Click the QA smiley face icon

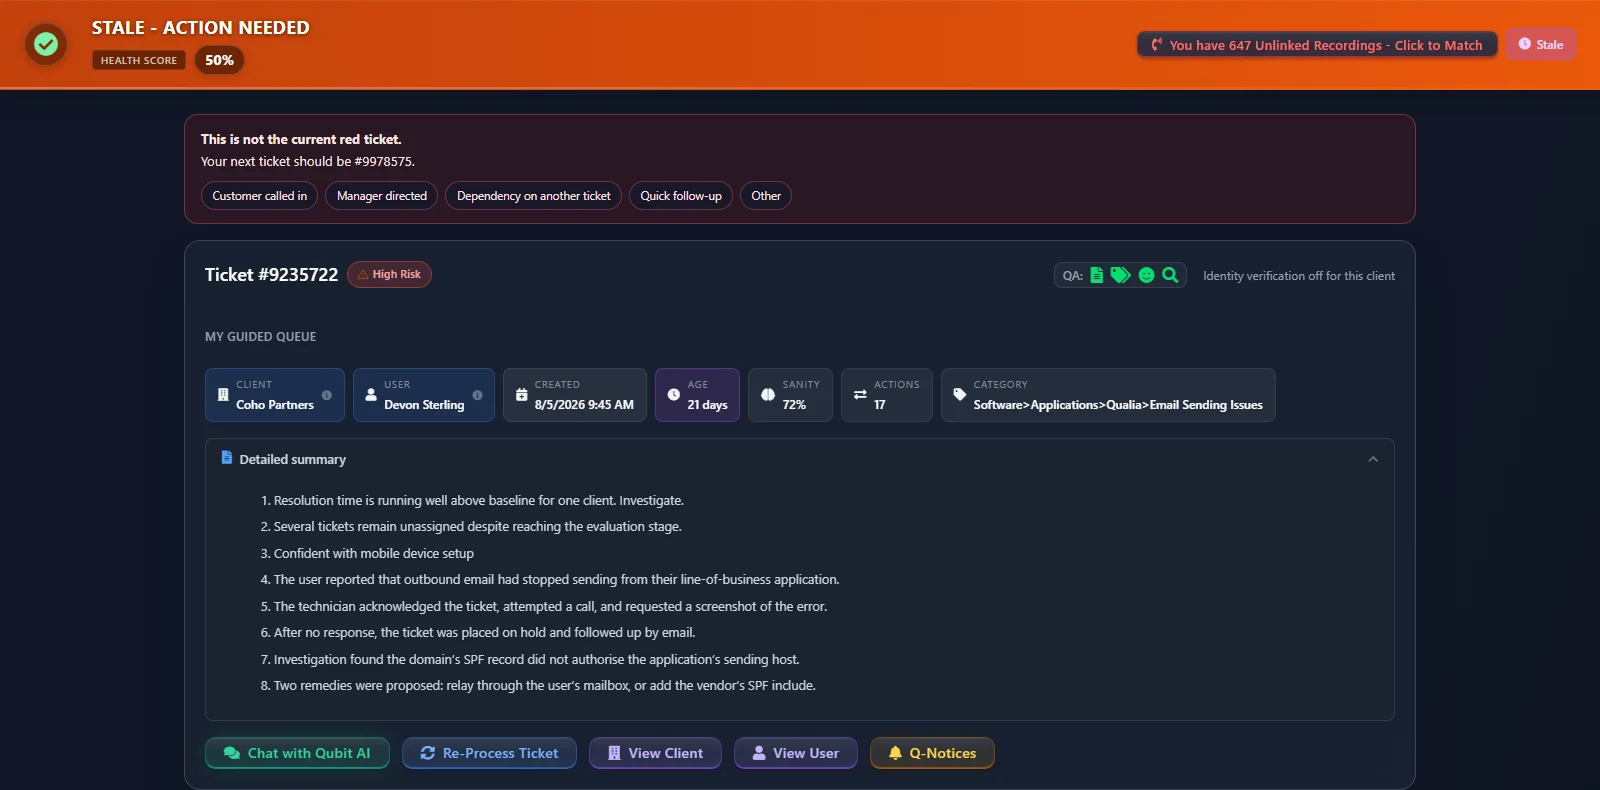click(x=1146, y=275)
